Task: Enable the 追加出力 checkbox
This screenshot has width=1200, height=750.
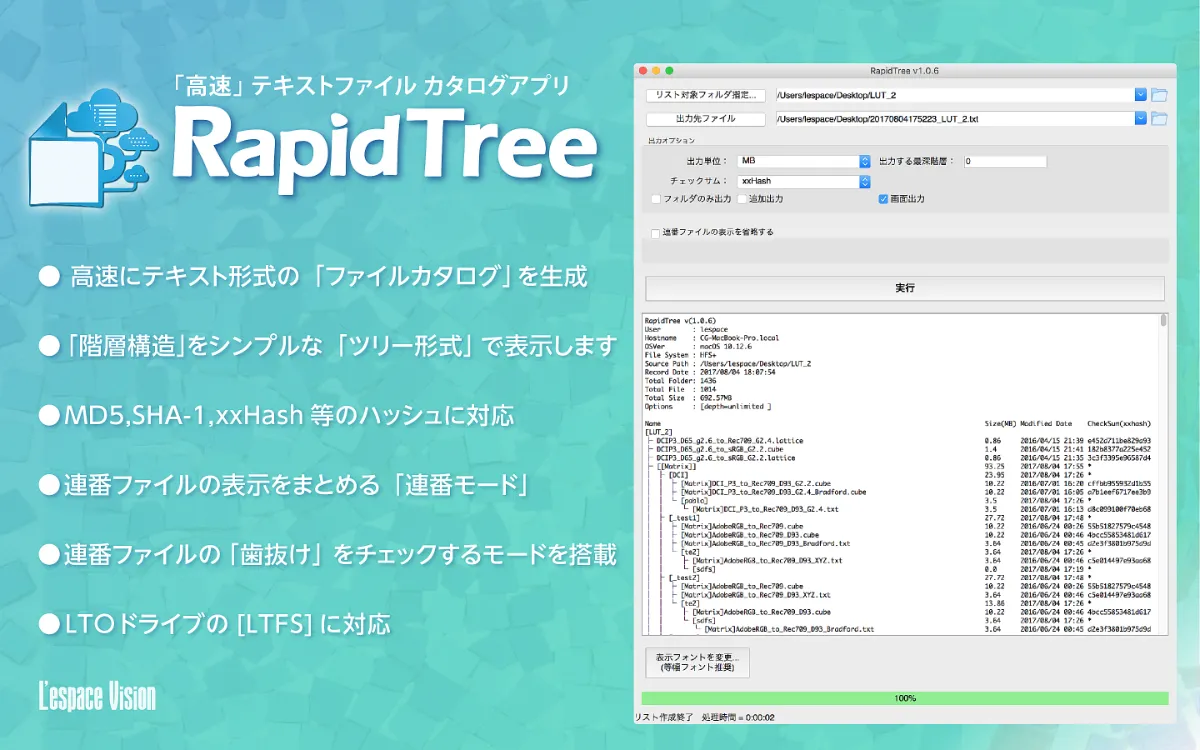Action: [742, 199]
